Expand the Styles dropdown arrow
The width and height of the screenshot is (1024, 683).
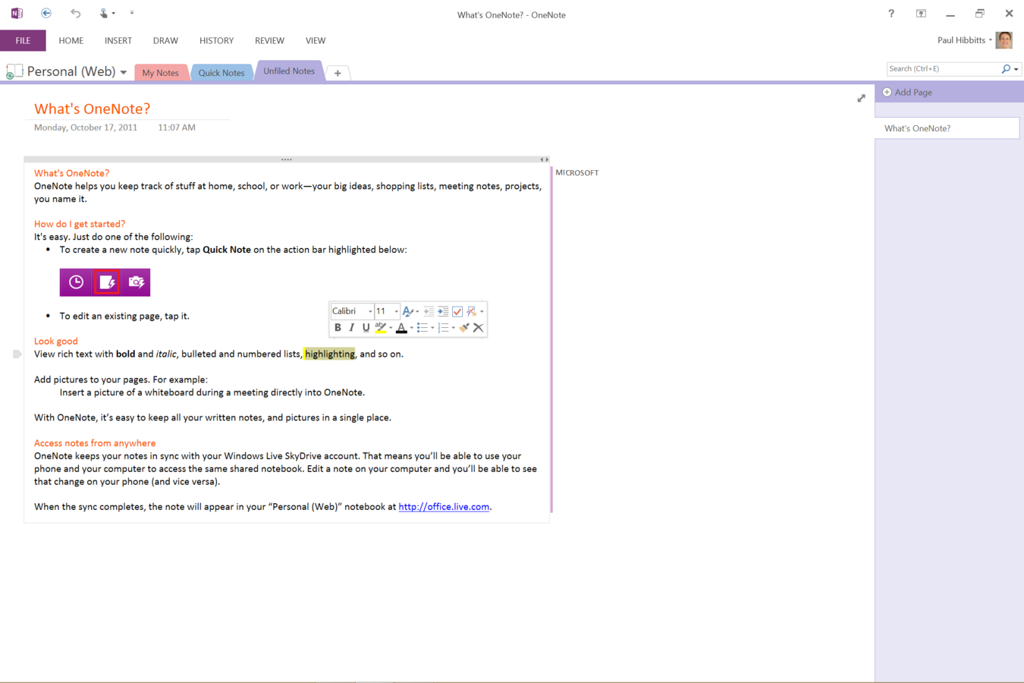click(x=417, y=311)
